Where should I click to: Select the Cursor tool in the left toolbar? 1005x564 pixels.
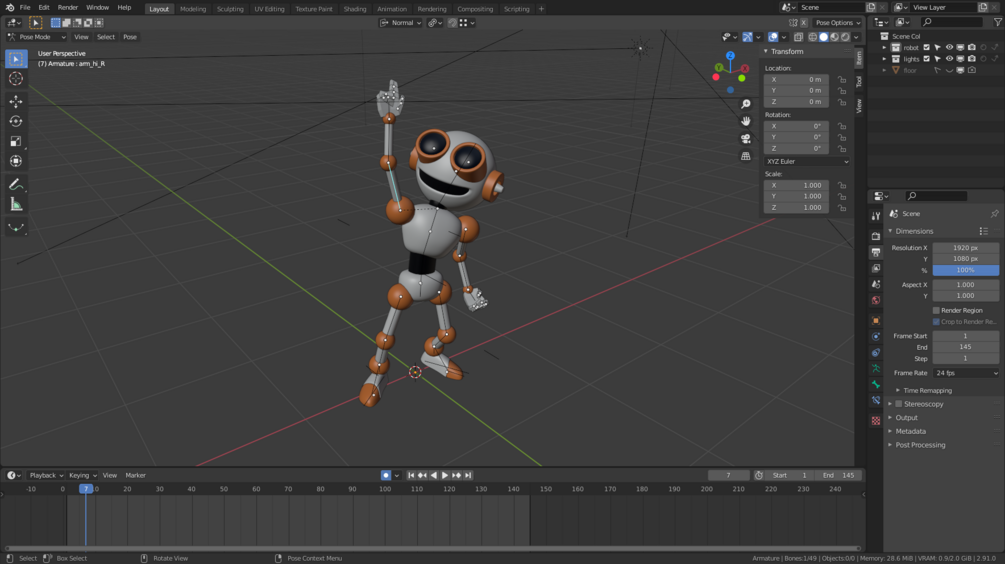[16, 79]
